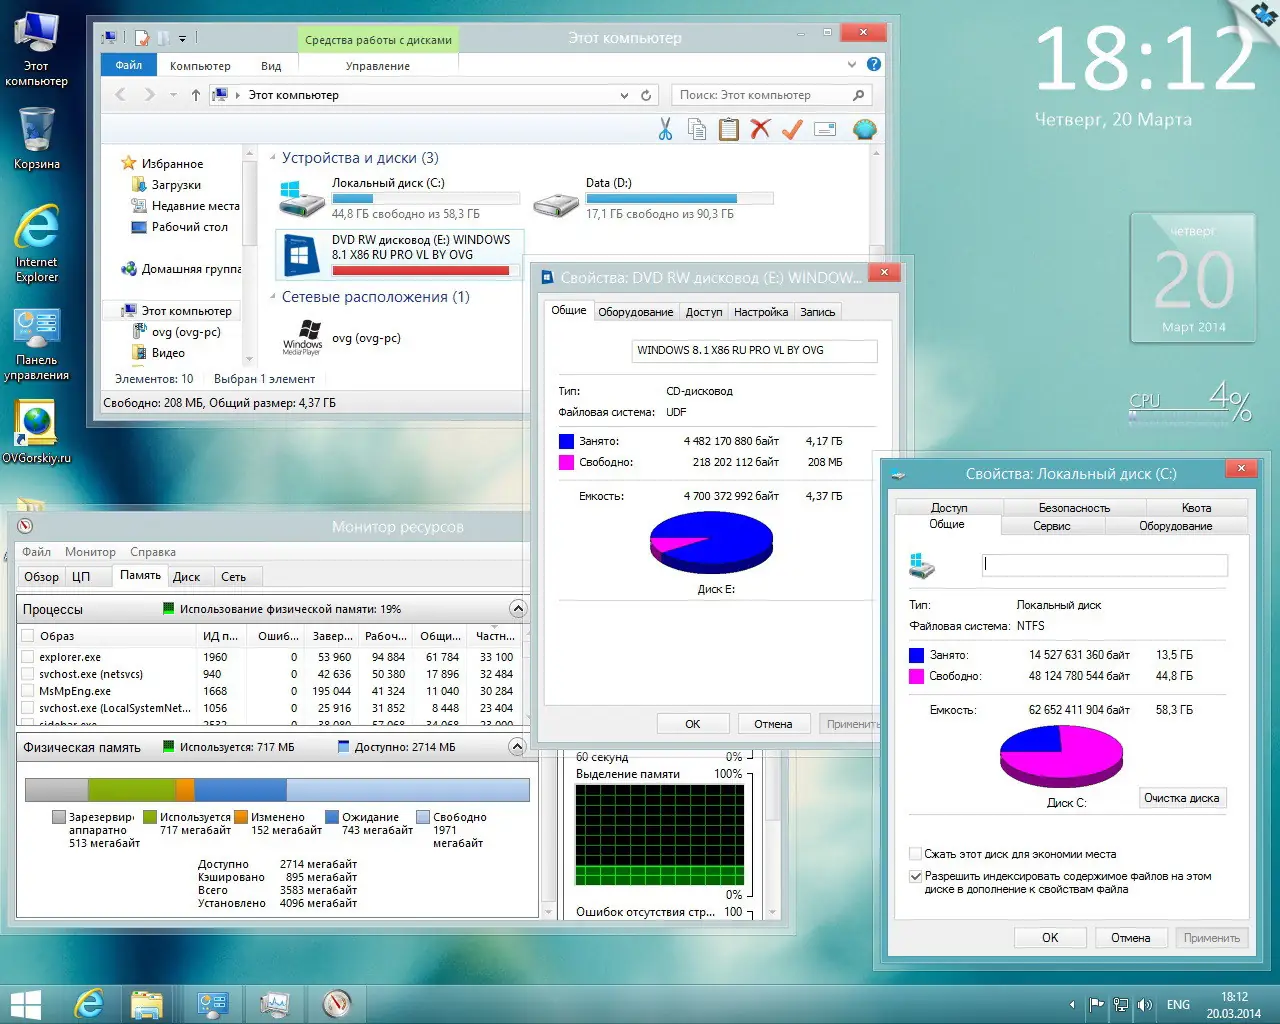Click the Back arrow in Explorer navigation
Image resolution: width=1280 pixels, height=1024 pixels.
tap(121, 95)
